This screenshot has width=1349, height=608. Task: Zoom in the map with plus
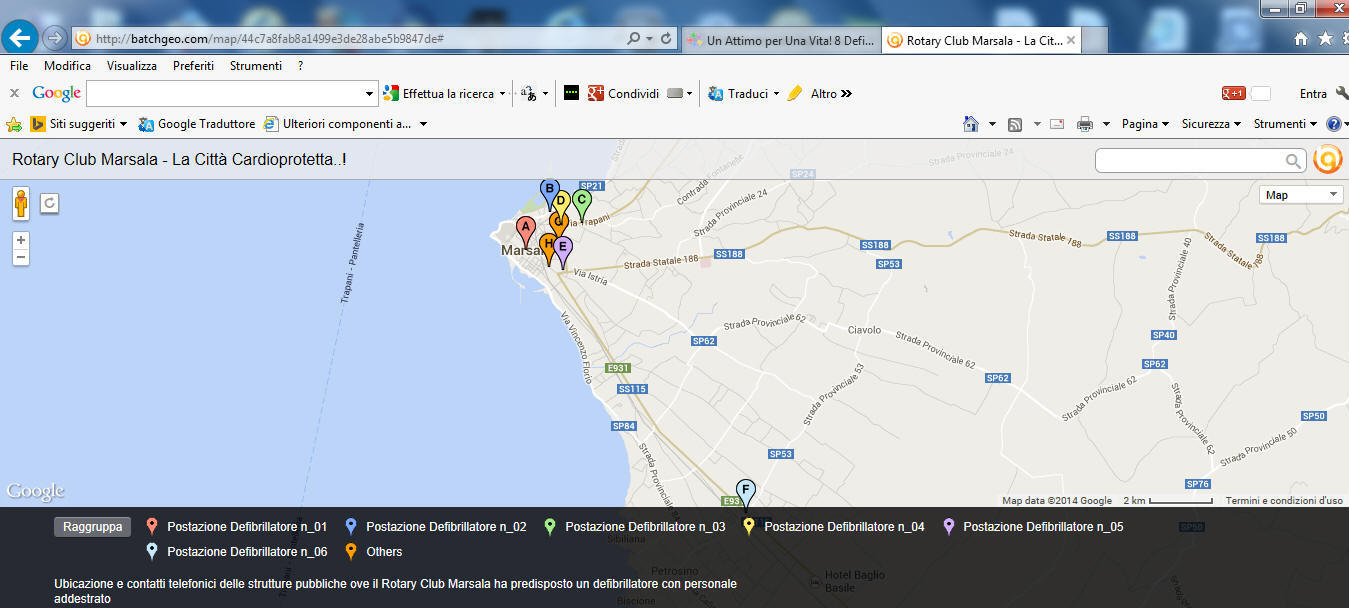(x=21, y=240)
